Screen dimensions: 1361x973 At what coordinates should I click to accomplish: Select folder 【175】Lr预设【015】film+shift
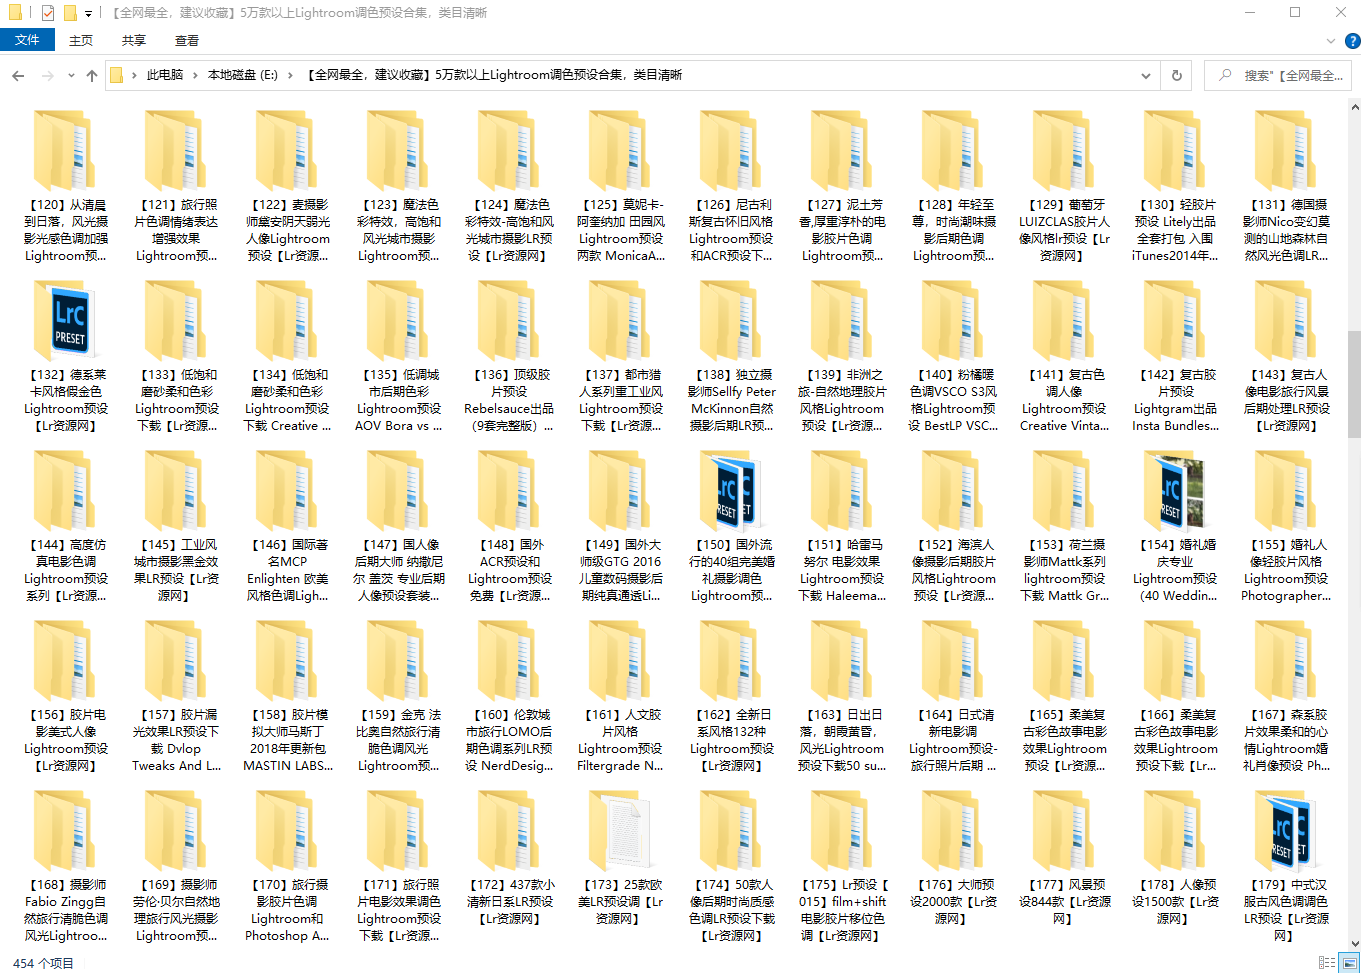[842, 866]
